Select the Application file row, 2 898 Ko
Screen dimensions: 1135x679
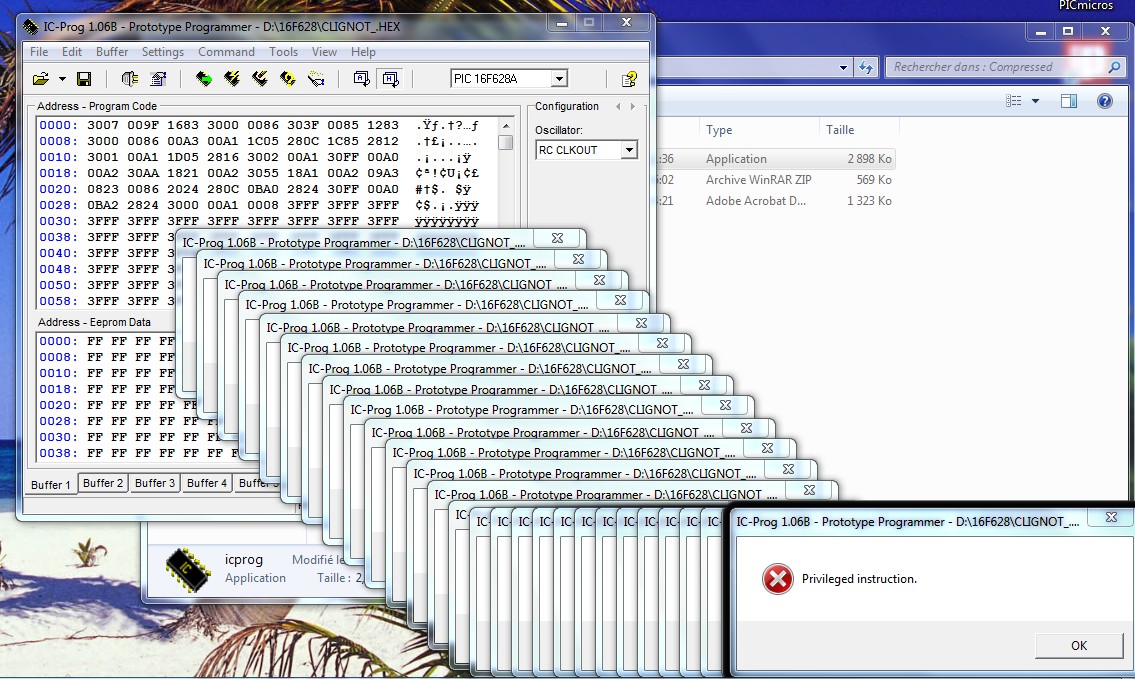[x=775, y=159]
